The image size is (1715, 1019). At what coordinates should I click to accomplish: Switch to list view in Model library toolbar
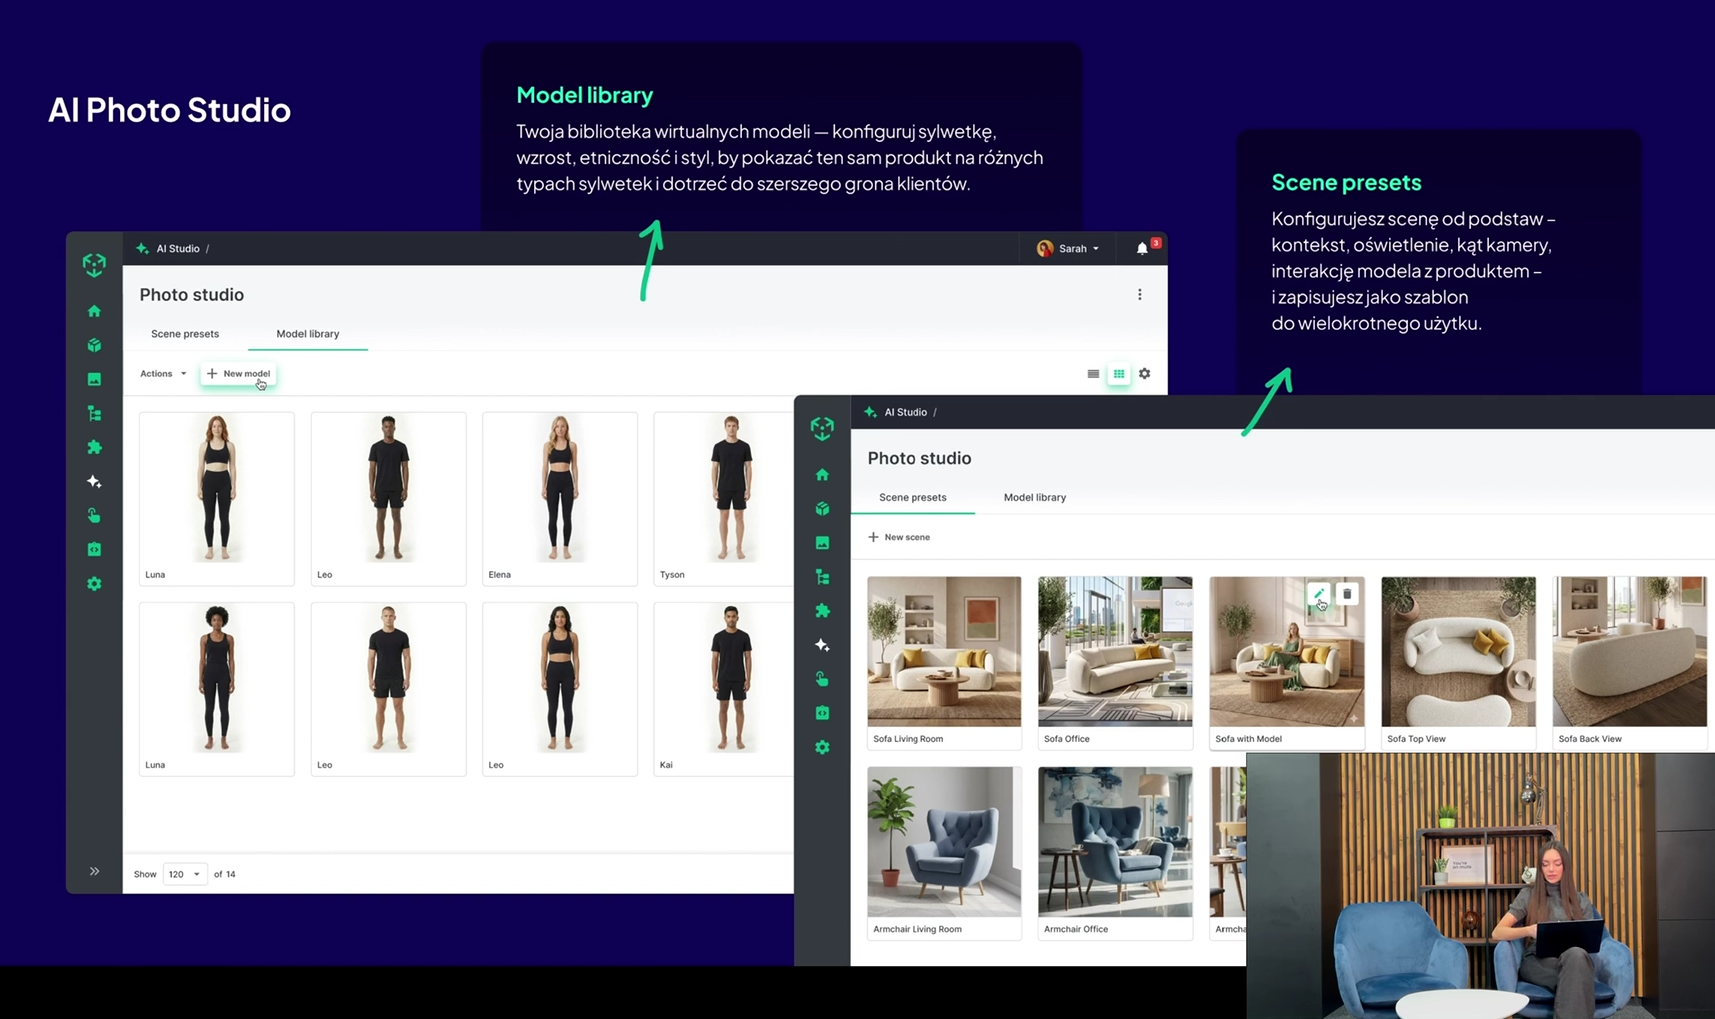(x=1093, y=374)
